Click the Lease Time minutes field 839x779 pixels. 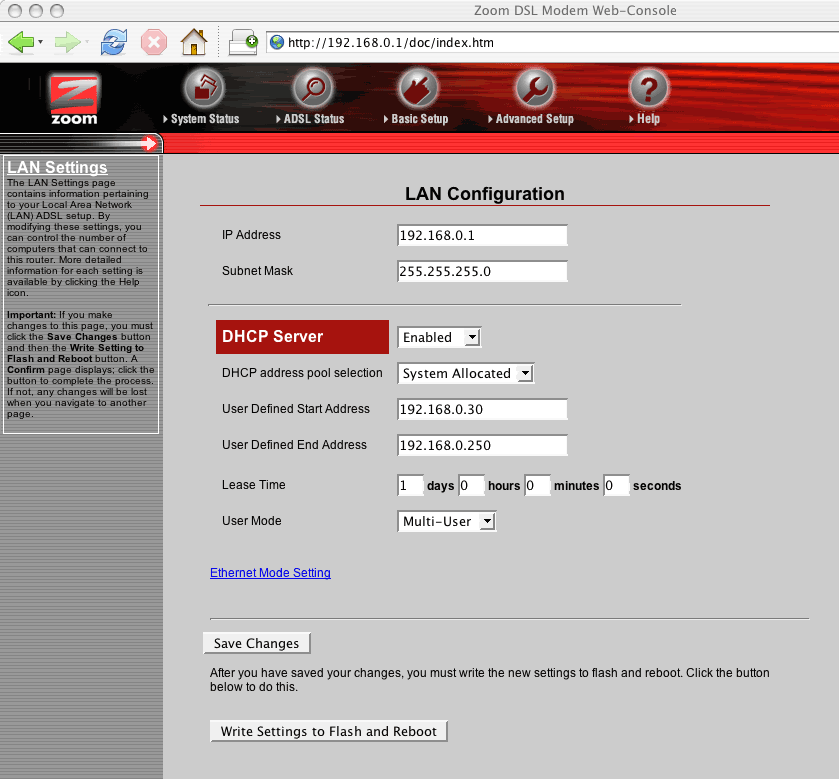[537, 485]
